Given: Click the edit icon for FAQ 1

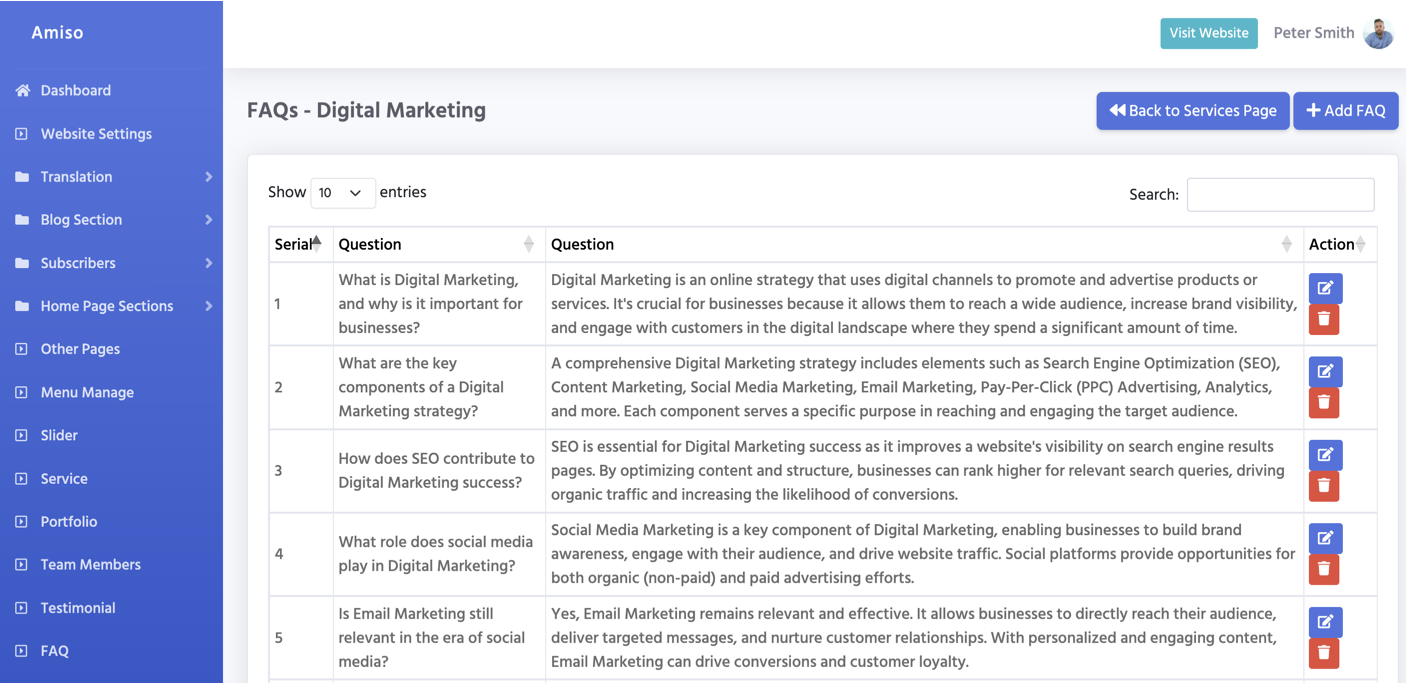Looking at the screenshot, I should pyautogui.click(x=1325, y=288).
